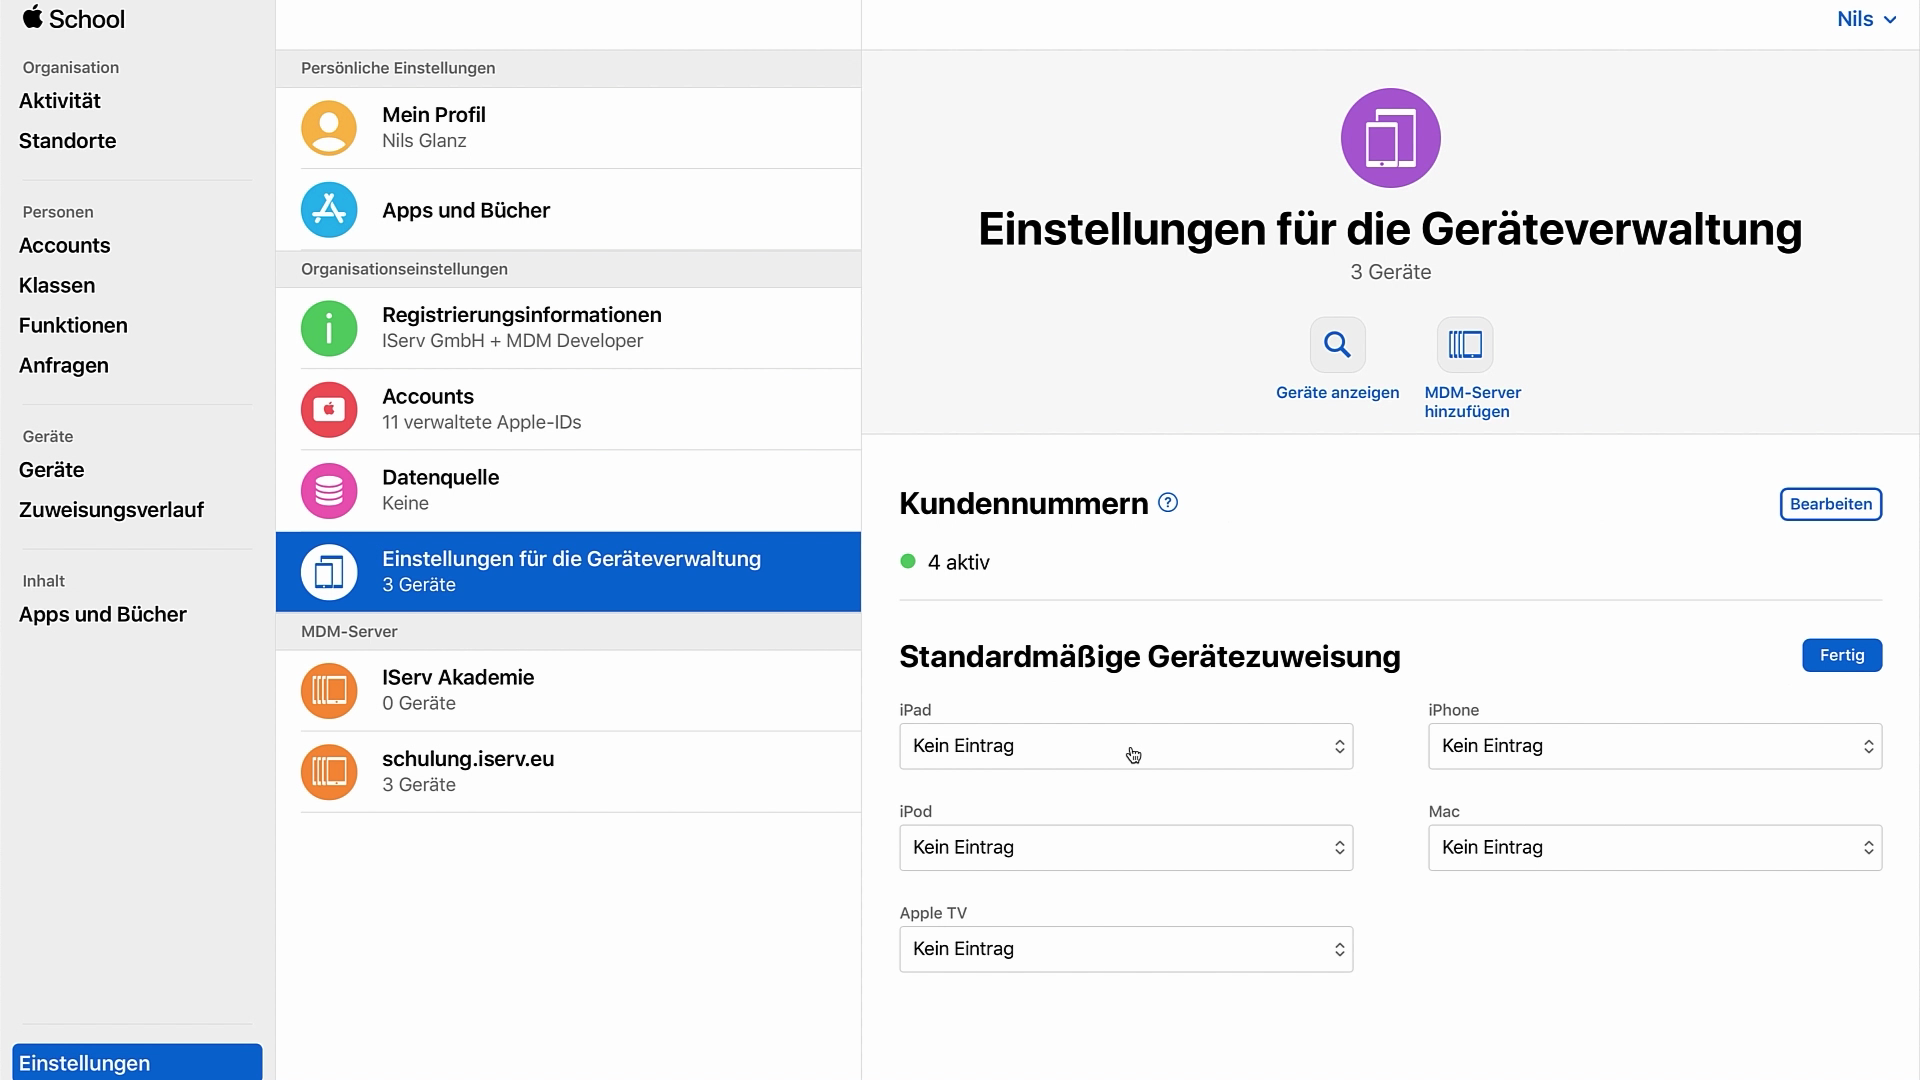Open the iPad Kein Eintrag dropdown

coord(1125,746)
